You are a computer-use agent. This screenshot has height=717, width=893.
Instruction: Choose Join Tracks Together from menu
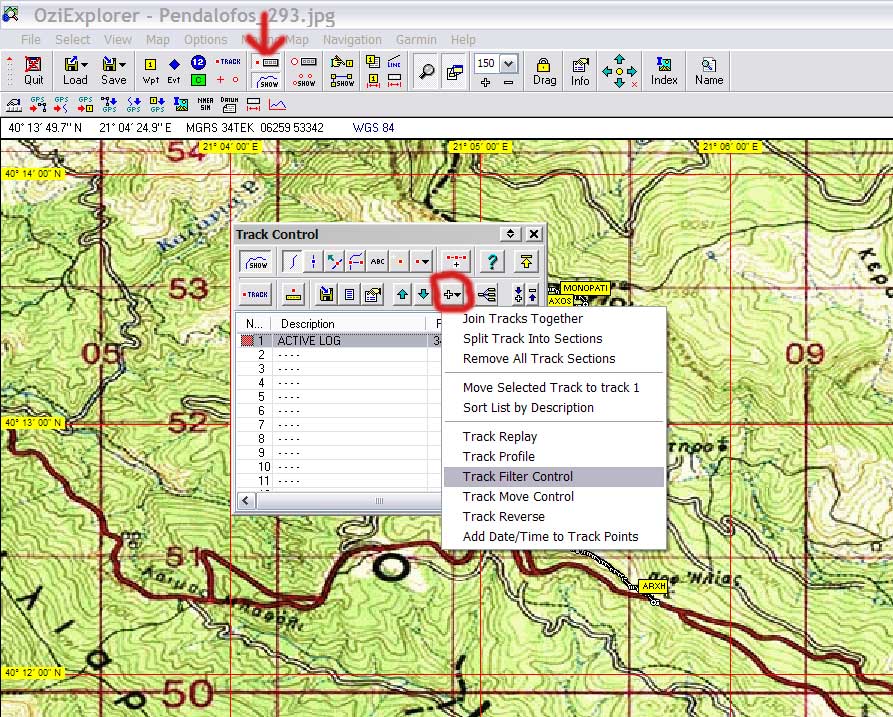[523, 319]
